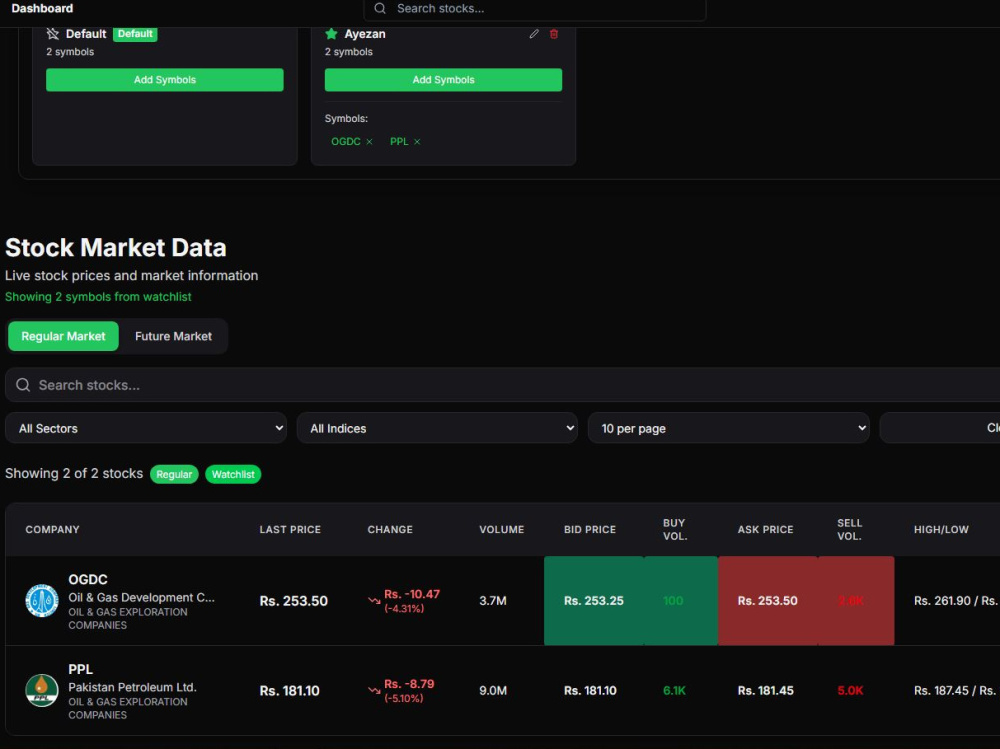Screen dimensions: 1000x749
Task: Click PPL ask price Rs. 181.45
Action: (x=765, y=690)
